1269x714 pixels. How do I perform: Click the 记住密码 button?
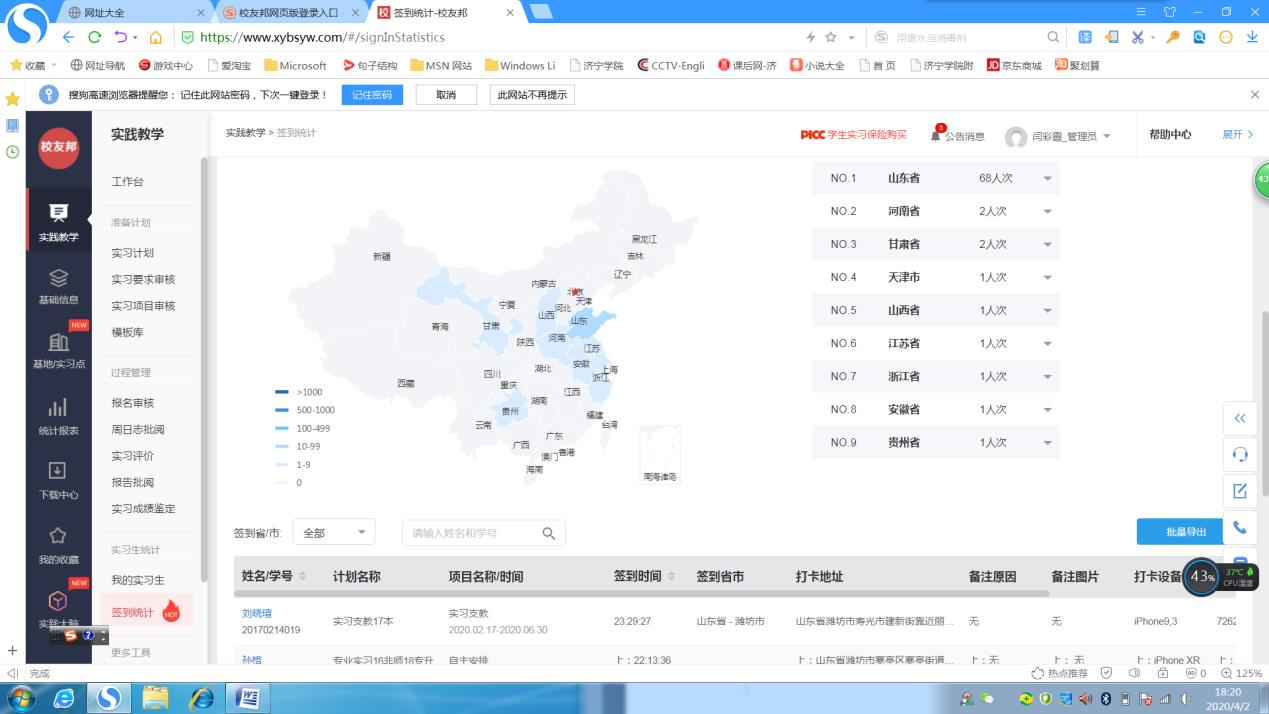click(x=371, y=95)
